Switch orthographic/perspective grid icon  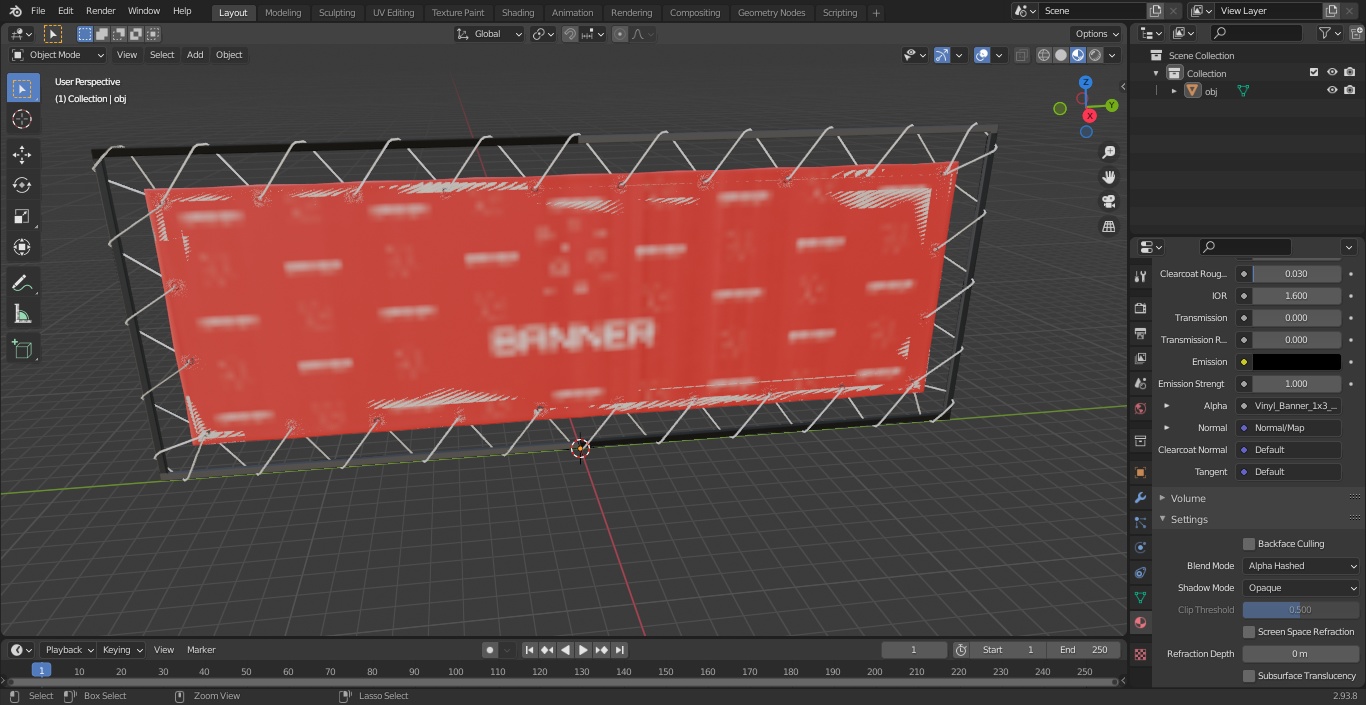1109,227
